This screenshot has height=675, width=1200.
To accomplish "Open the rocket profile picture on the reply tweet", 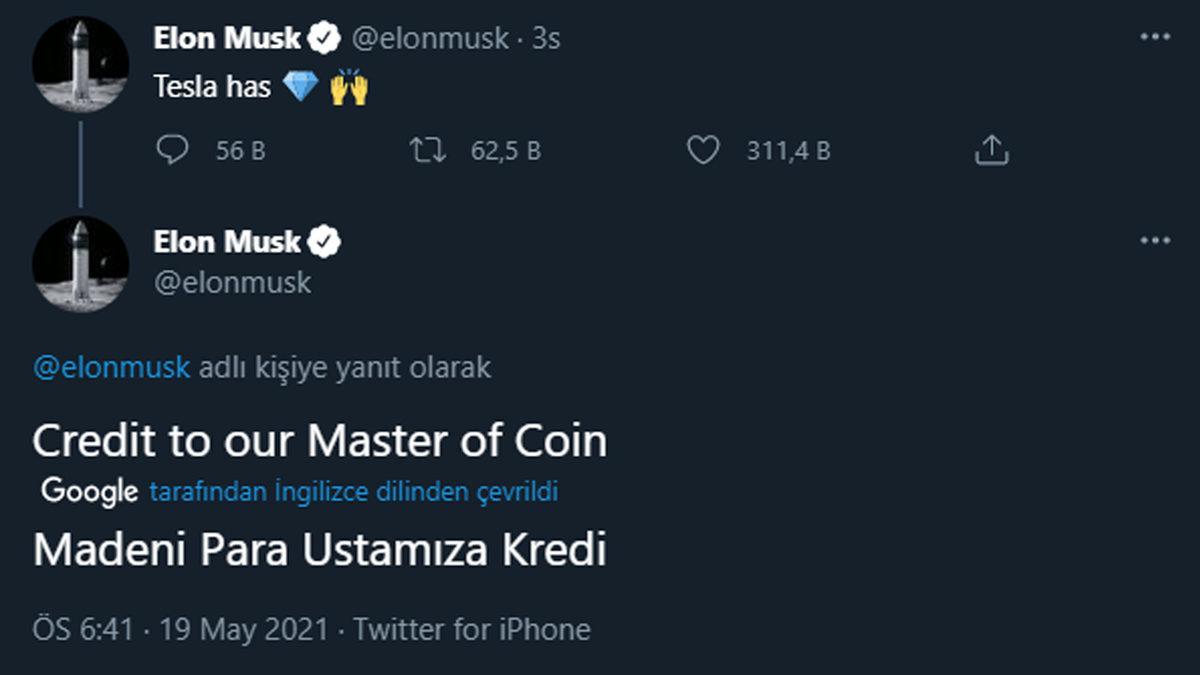I will 80,264.
